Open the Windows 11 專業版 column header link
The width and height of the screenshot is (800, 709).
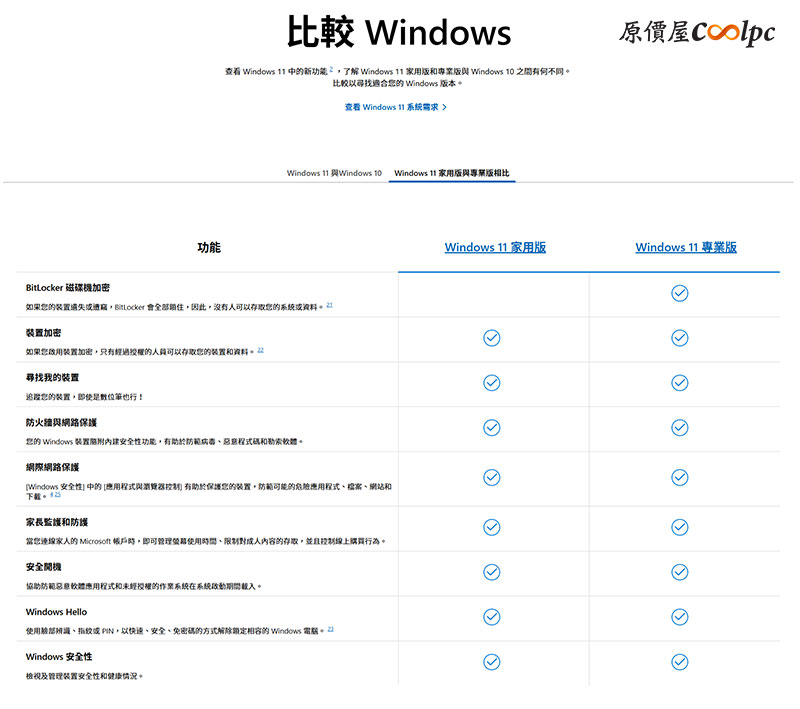[x=686, y=247]
